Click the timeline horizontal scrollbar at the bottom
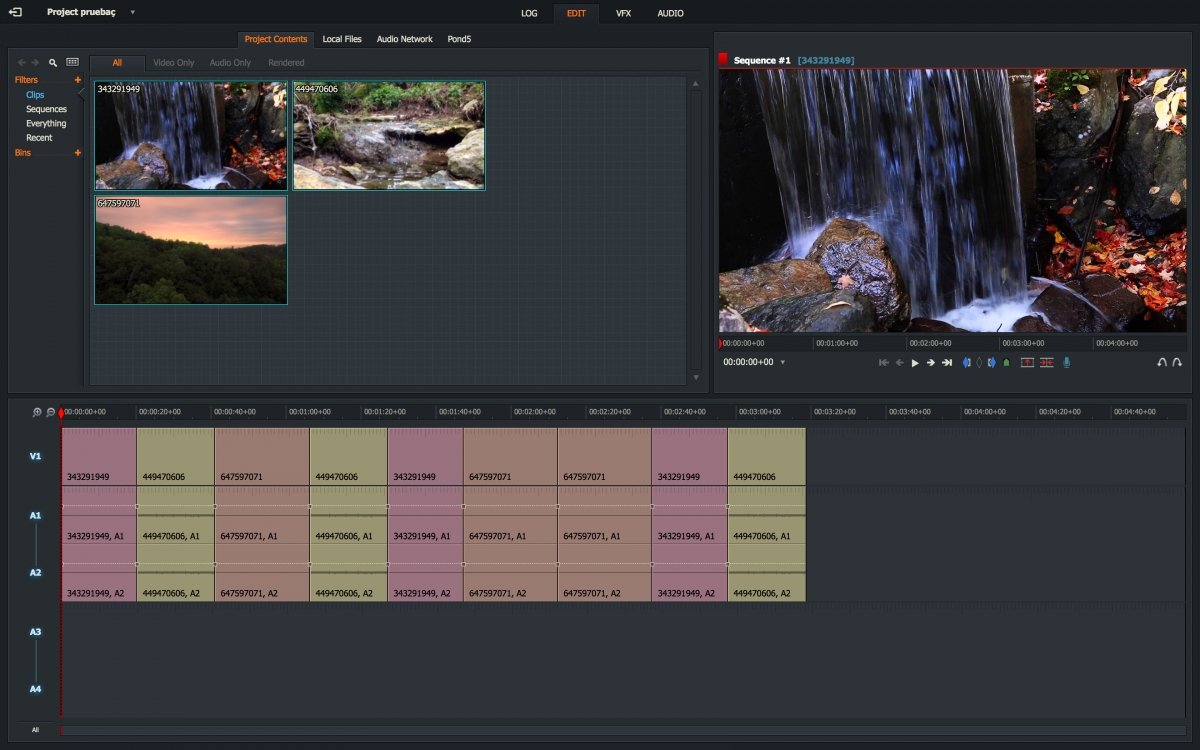Viewport: 1200px width, 750px height. click(x=623, y=730)
